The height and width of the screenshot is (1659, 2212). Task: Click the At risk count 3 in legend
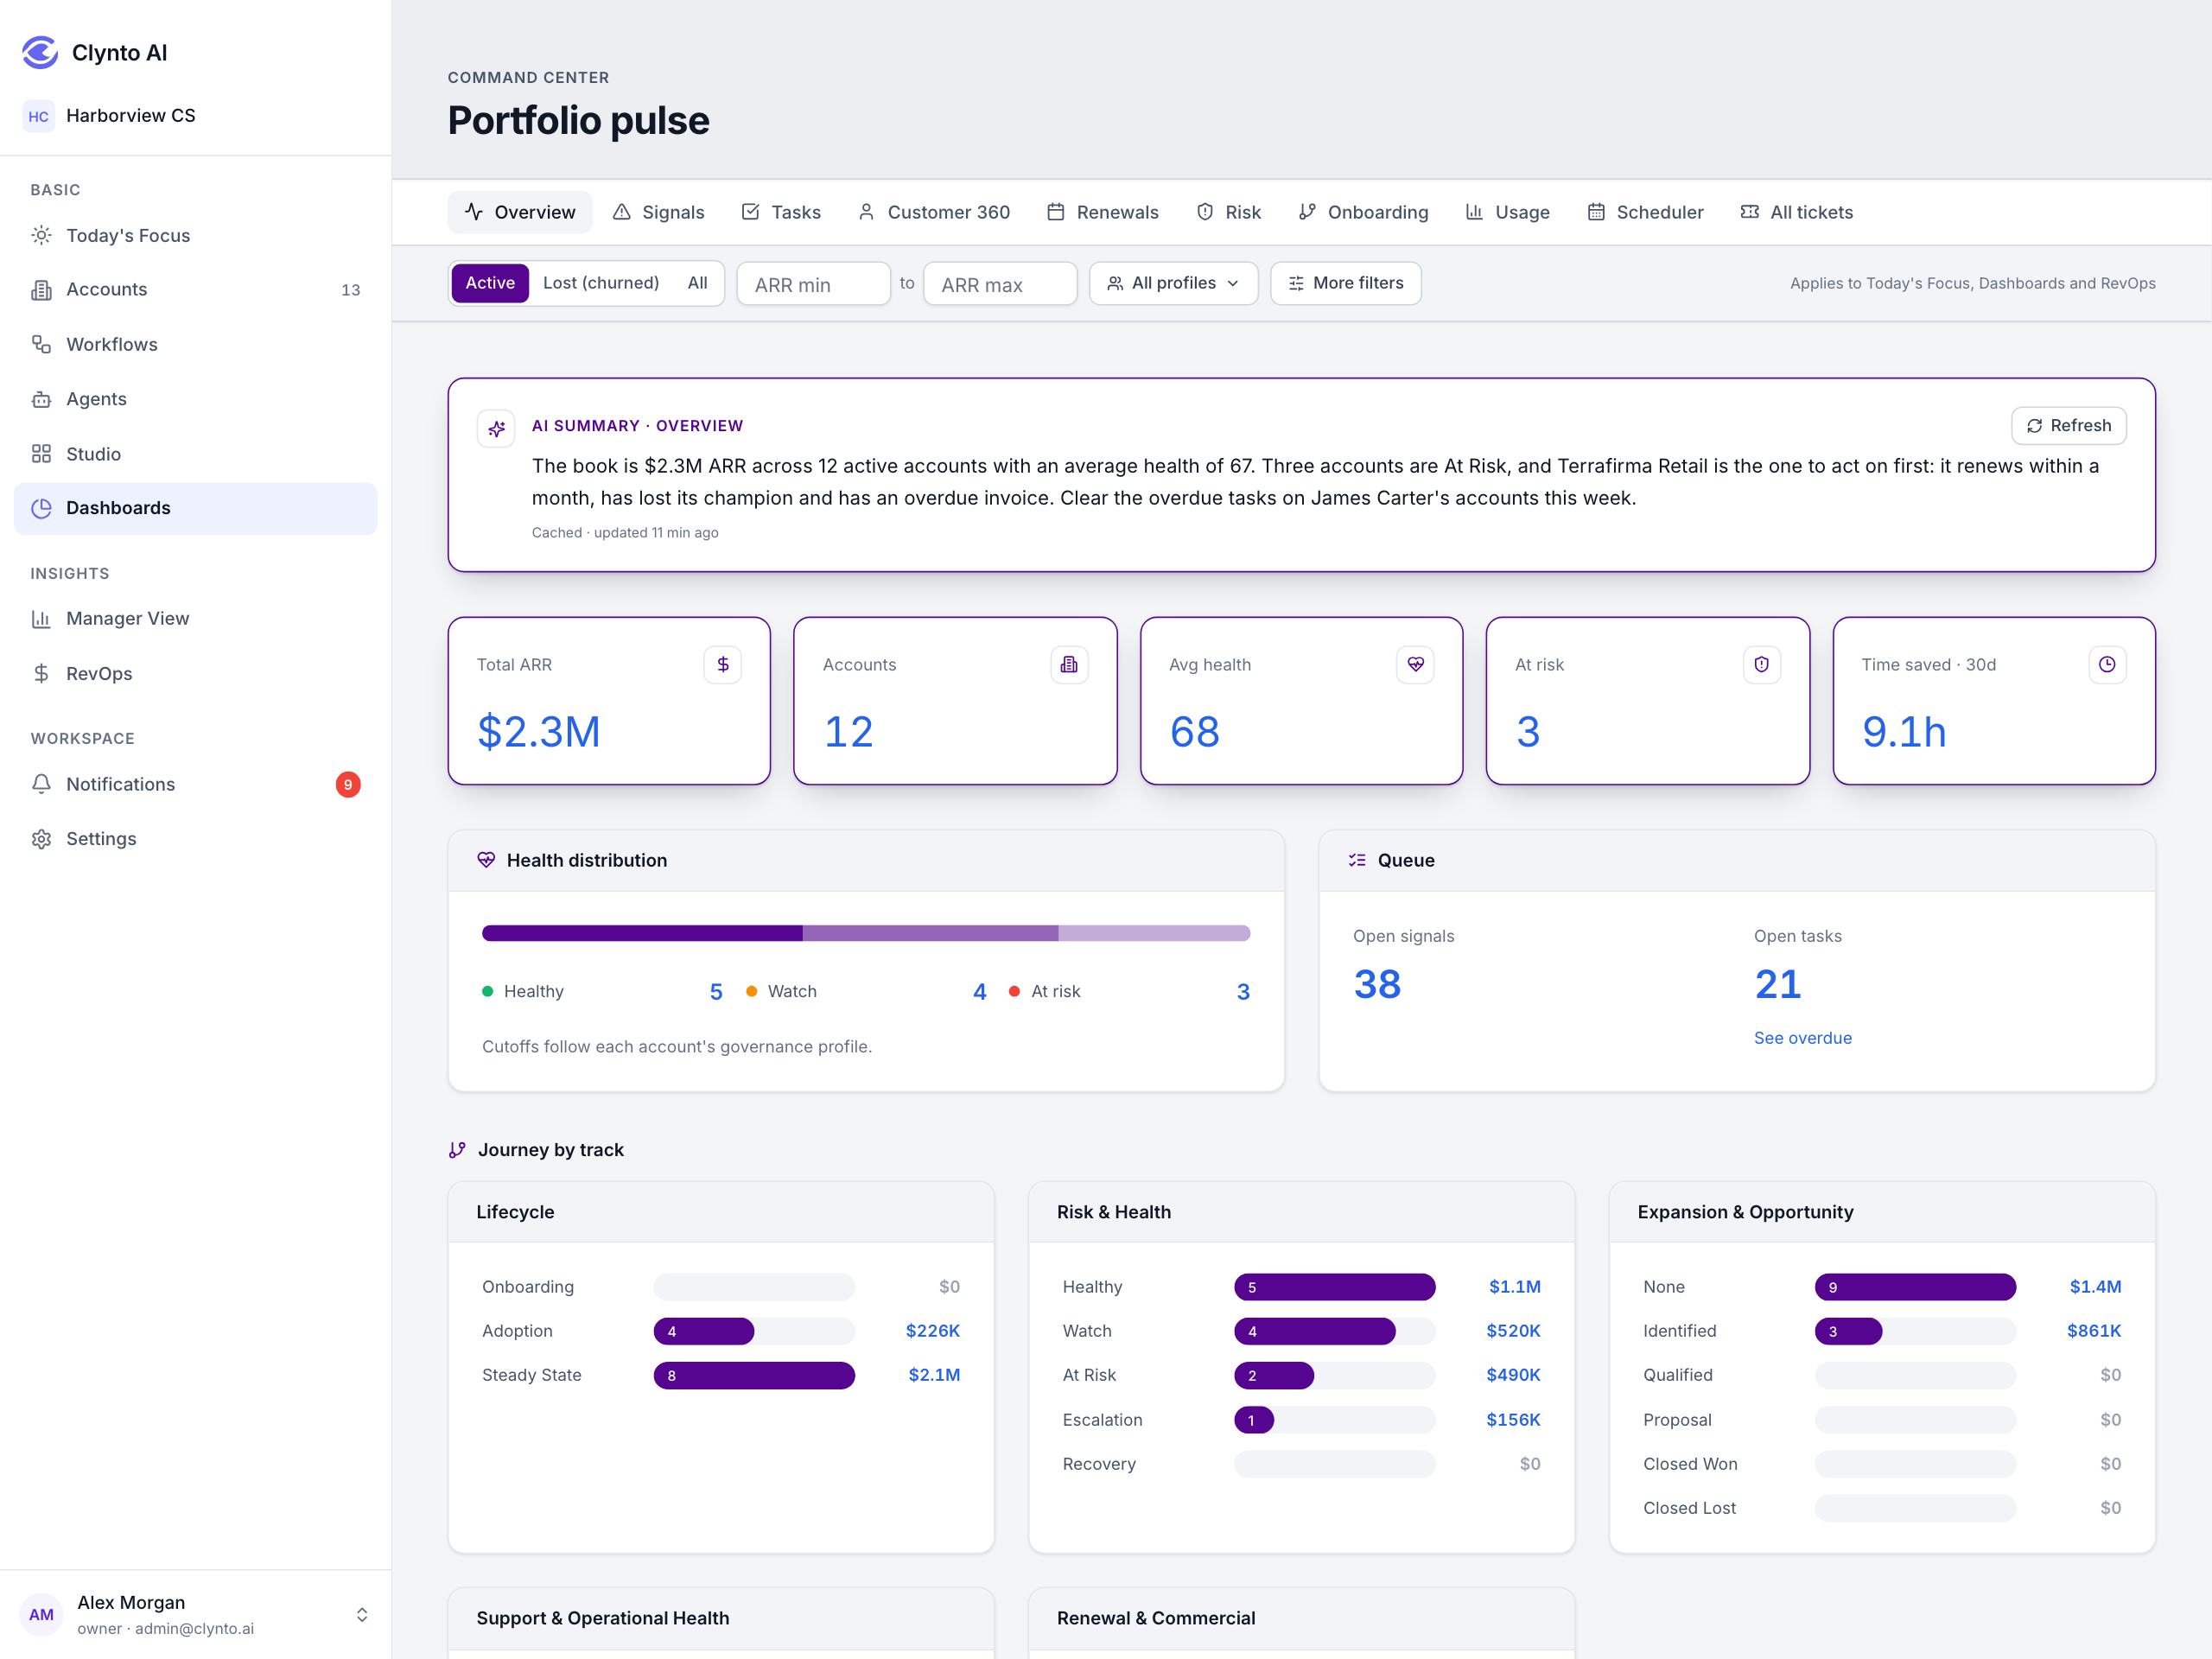(1243, 992)
